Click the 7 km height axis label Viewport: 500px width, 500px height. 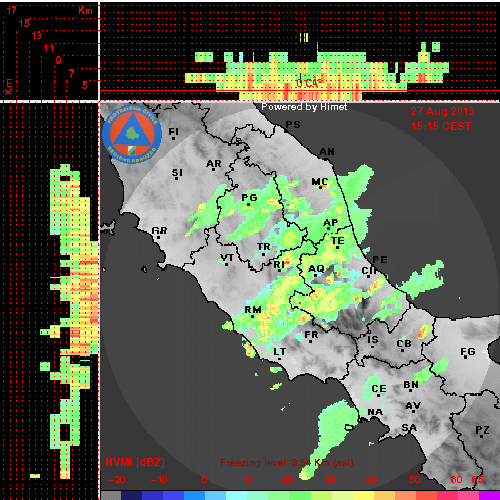click(x=71, y=73)
